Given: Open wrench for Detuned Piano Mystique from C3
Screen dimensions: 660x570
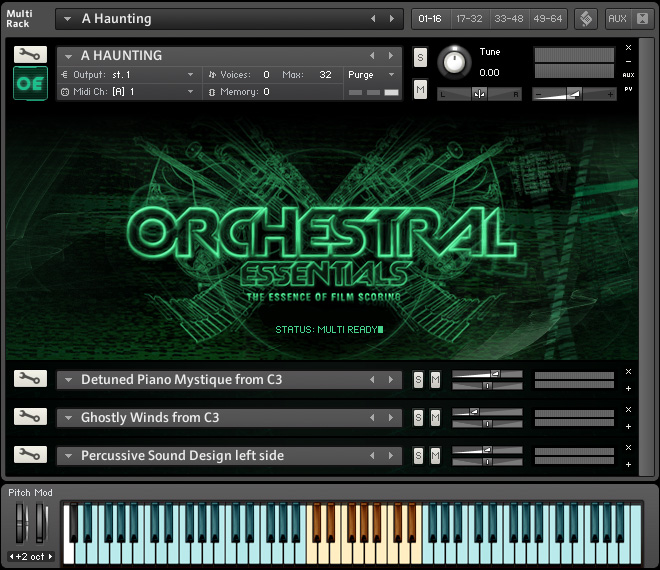Looking at the screenshot, I should [x=30, y=378].
